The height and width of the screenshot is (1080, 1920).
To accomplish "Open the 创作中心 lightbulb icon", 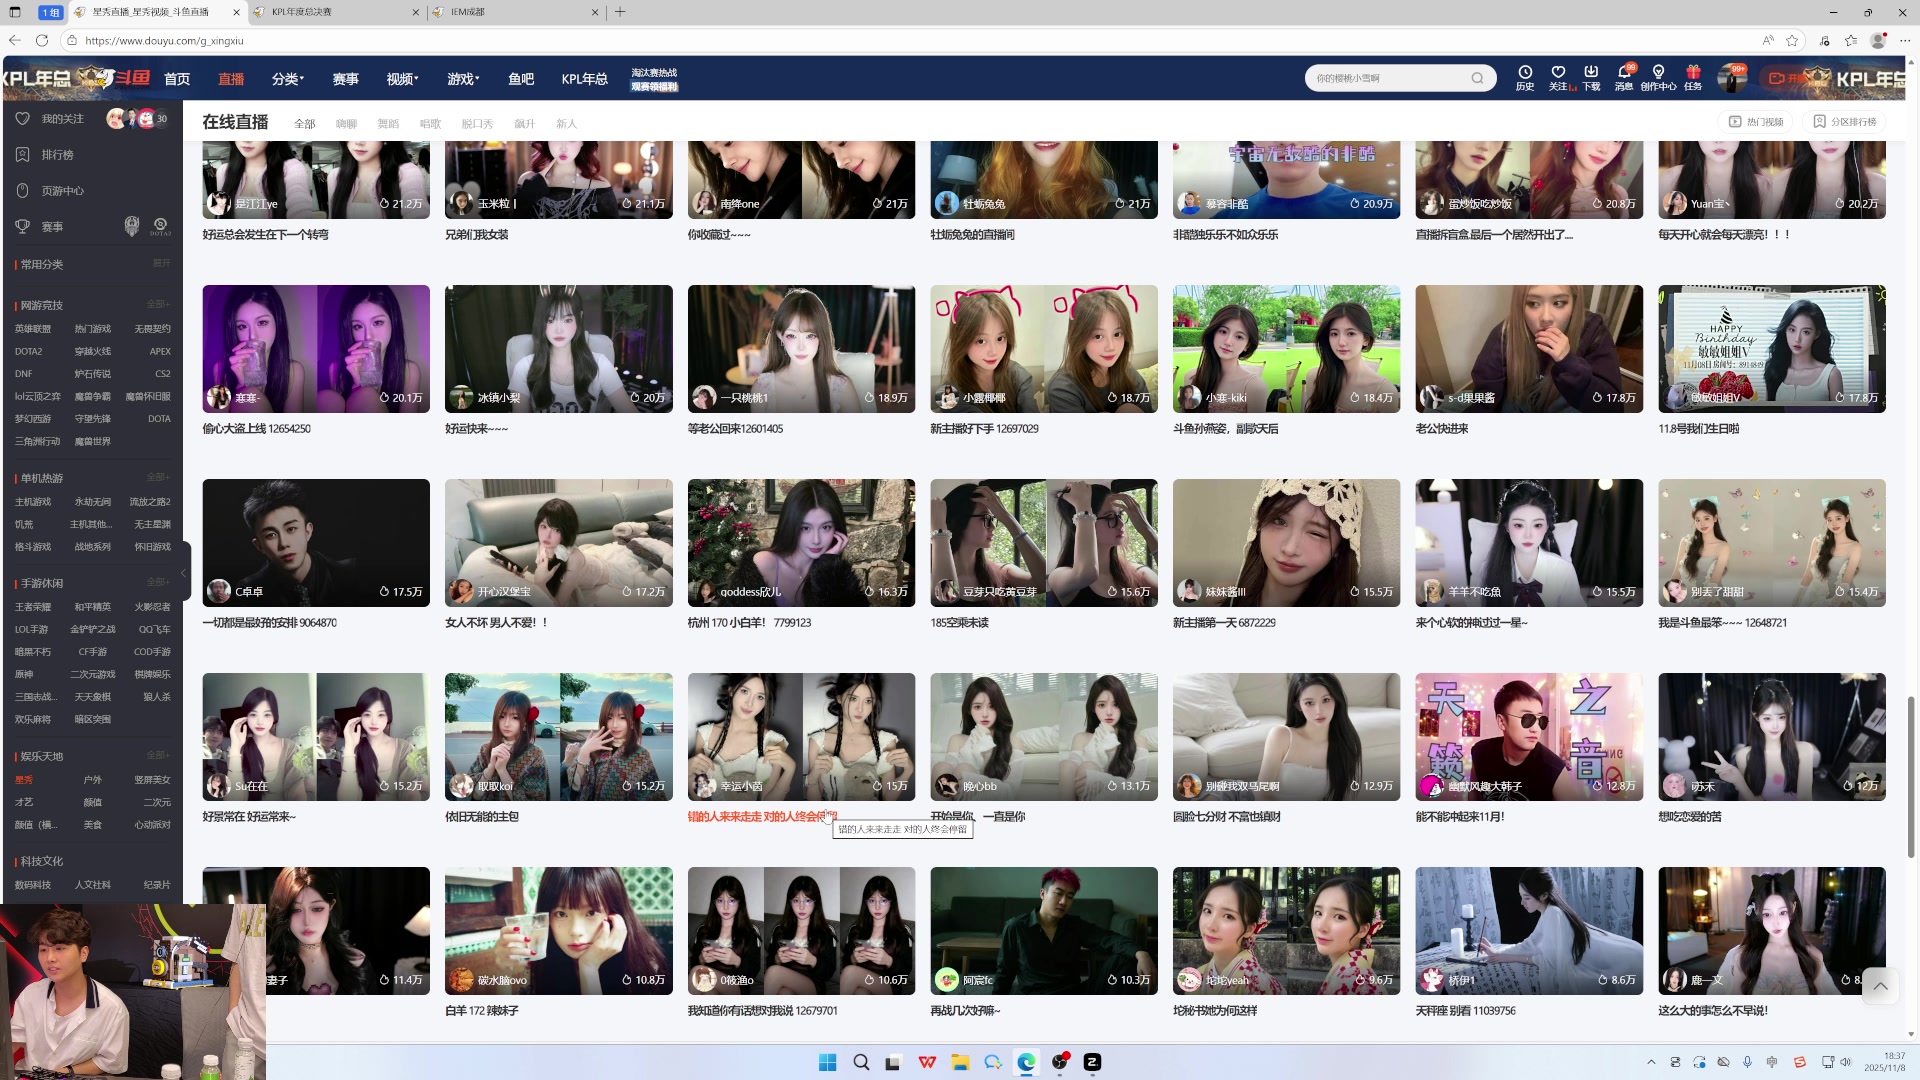I will tap(1658, 73).
